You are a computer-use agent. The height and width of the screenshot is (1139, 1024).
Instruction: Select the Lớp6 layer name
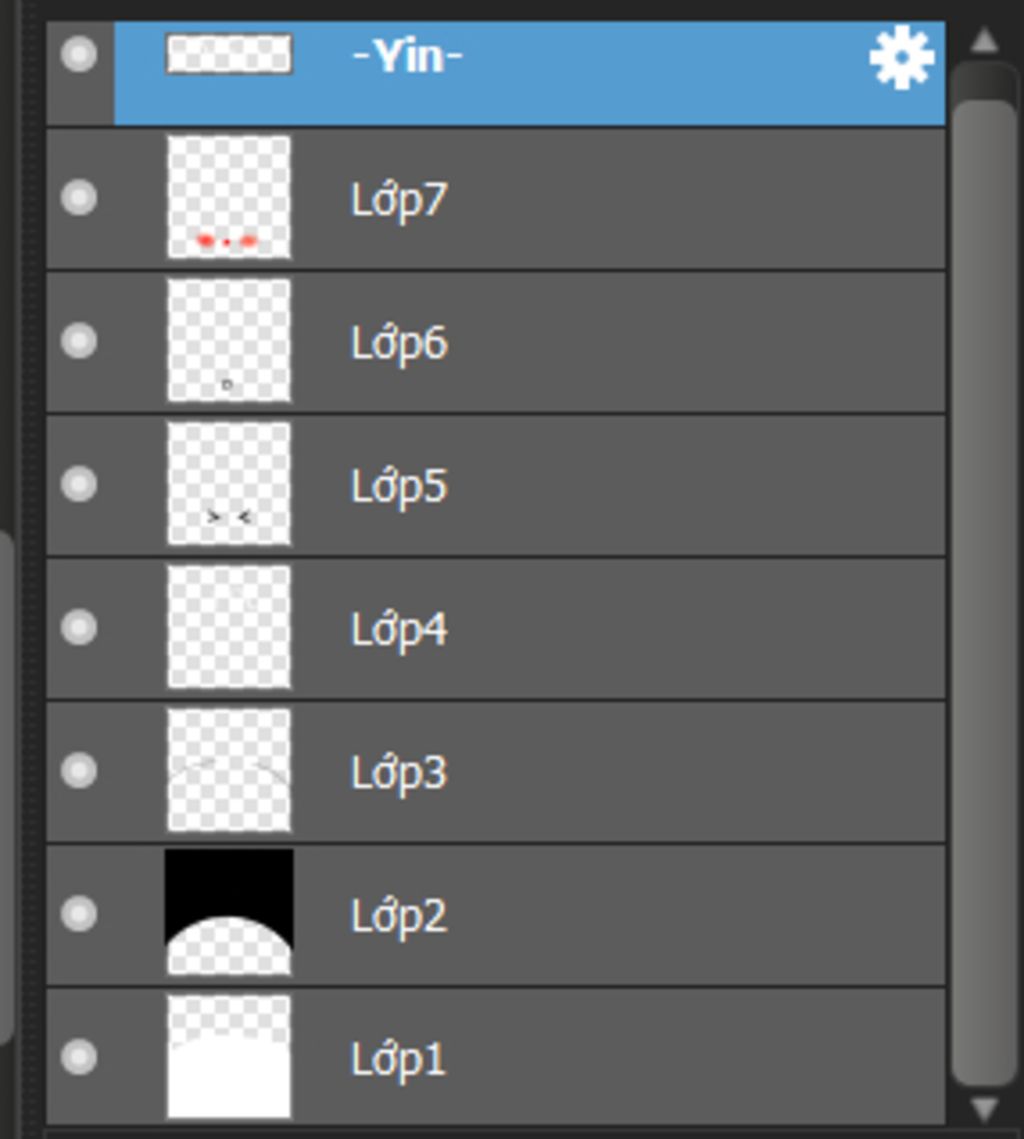[399, 343]
